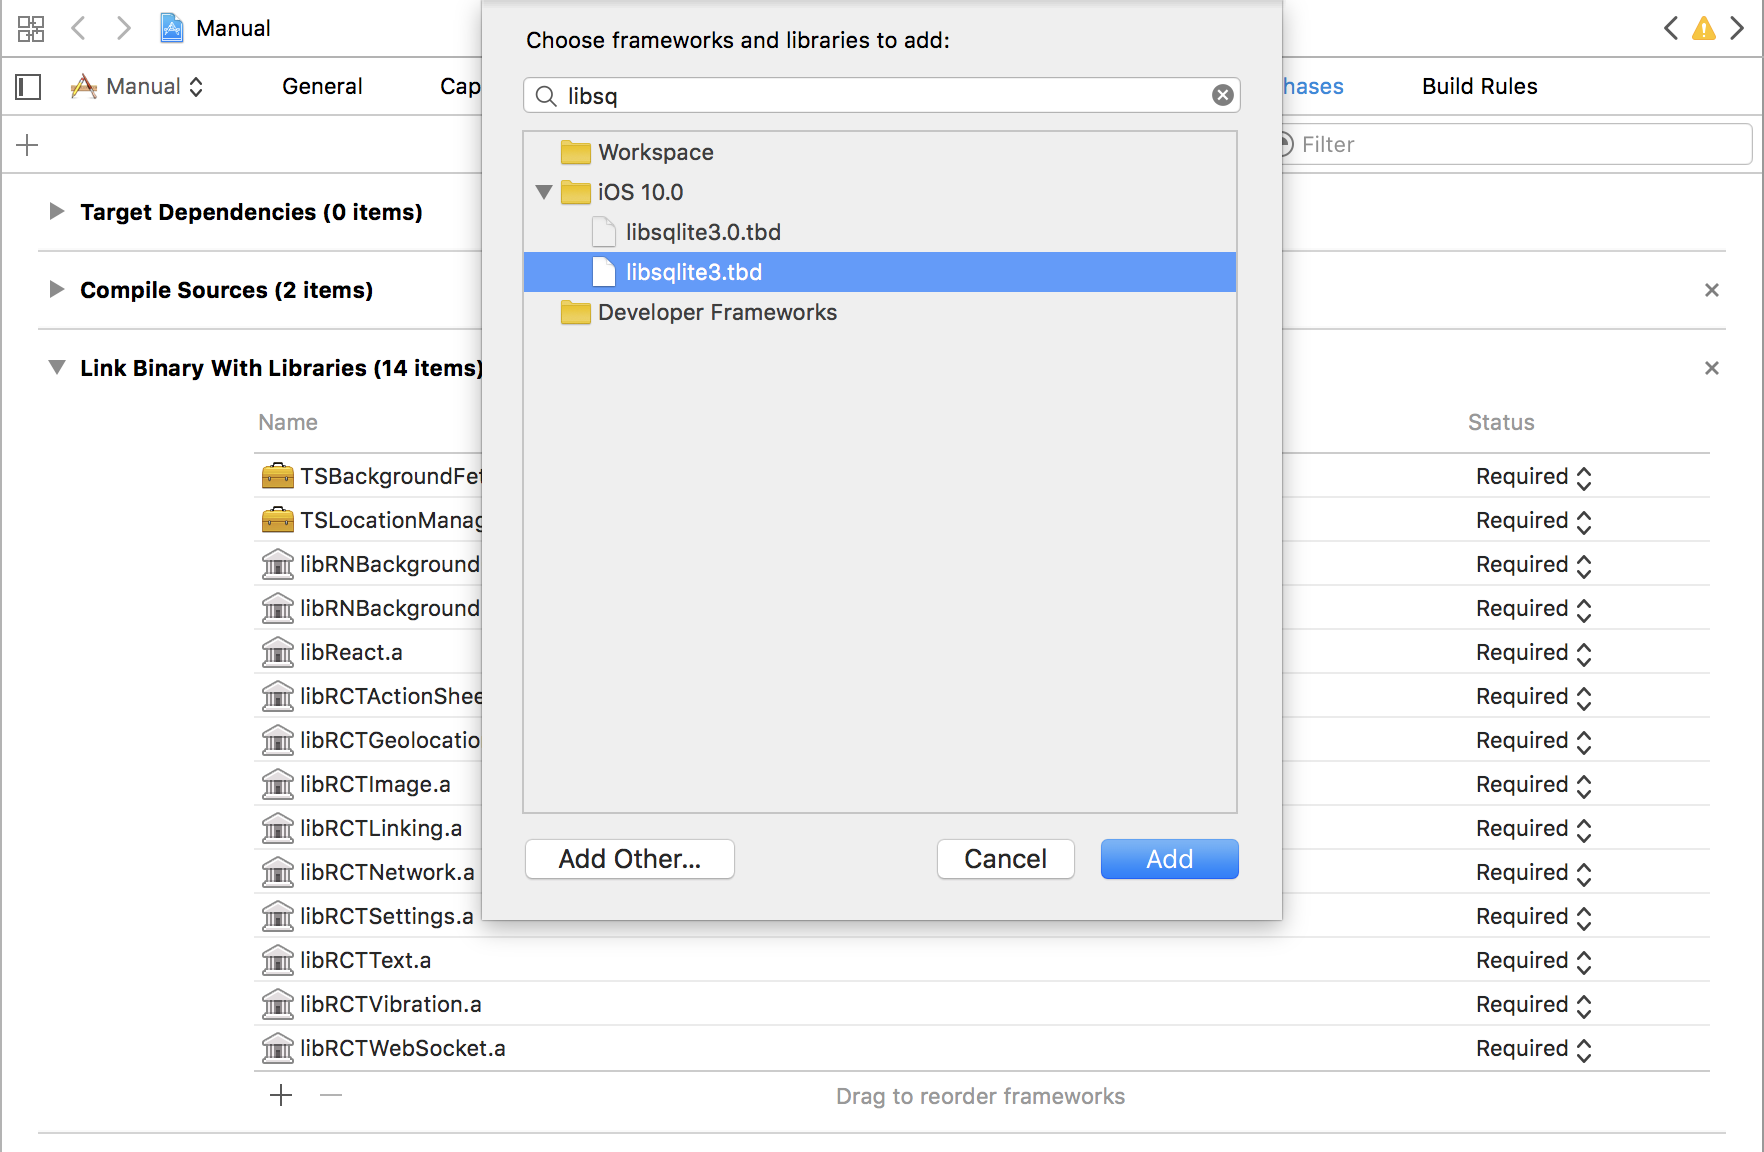Screen dimensions: 1764x1152
Task: Toggle the project and targets list sidebar
Action: point(28,87)
